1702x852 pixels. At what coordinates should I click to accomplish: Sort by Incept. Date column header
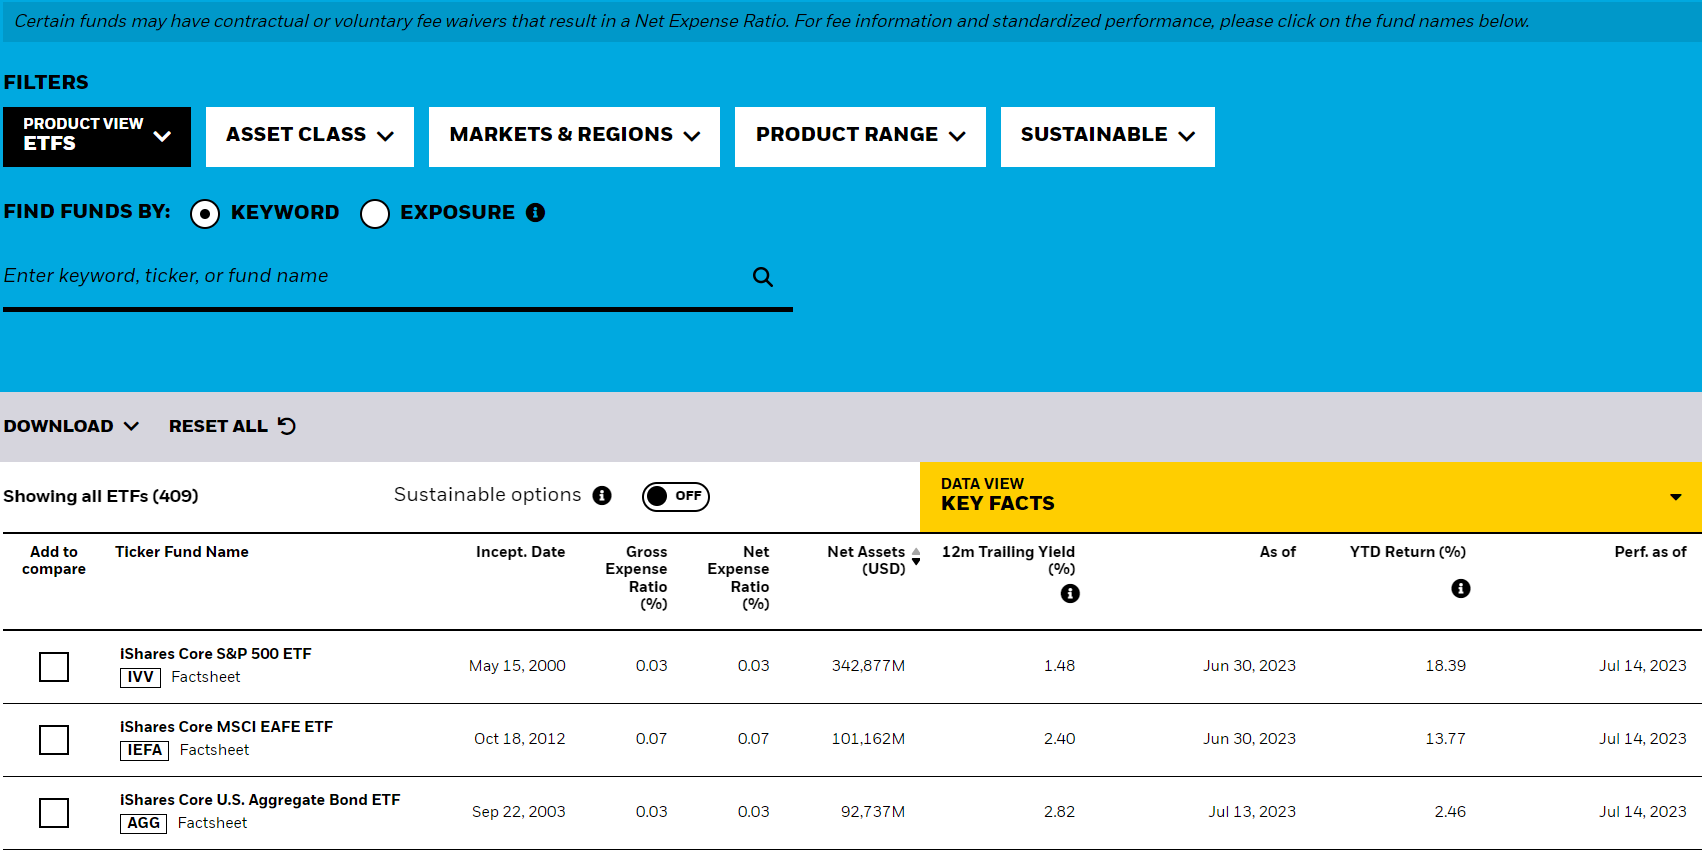521,552
